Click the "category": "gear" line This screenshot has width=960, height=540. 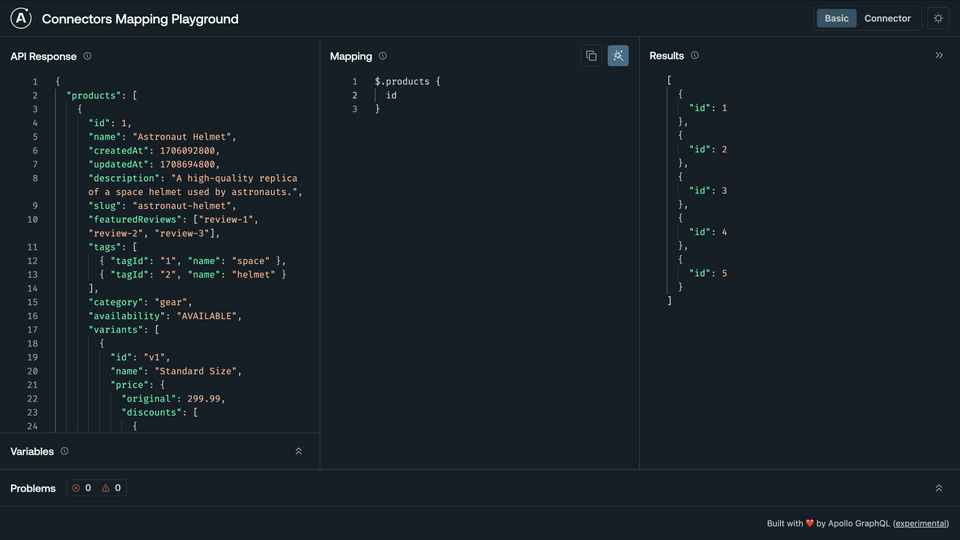pos(140,302)
